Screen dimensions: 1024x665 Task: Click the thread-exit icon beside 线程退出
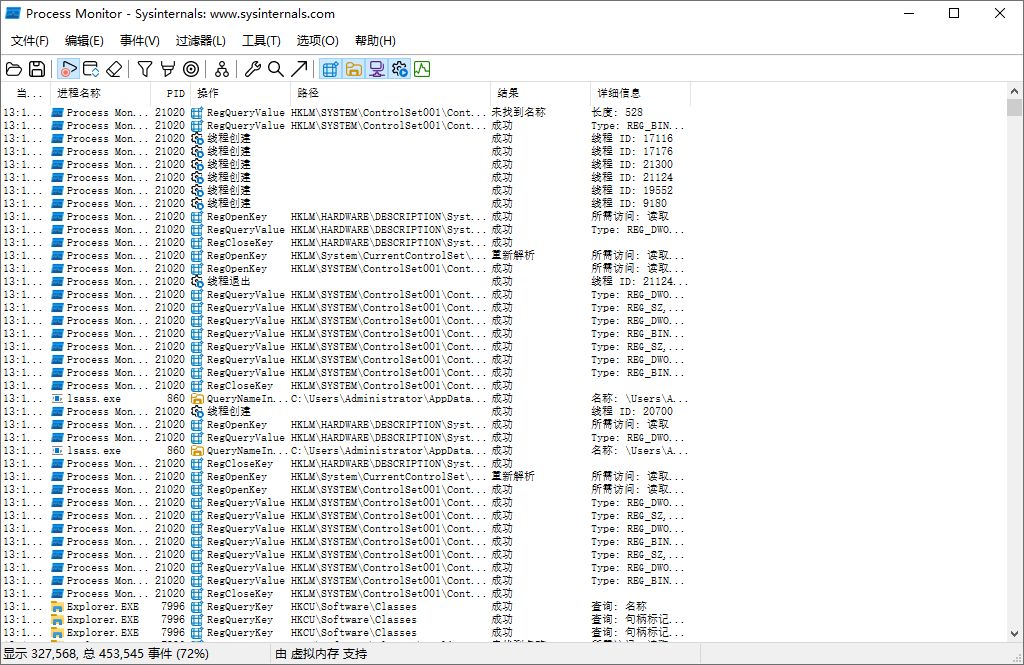197,282
